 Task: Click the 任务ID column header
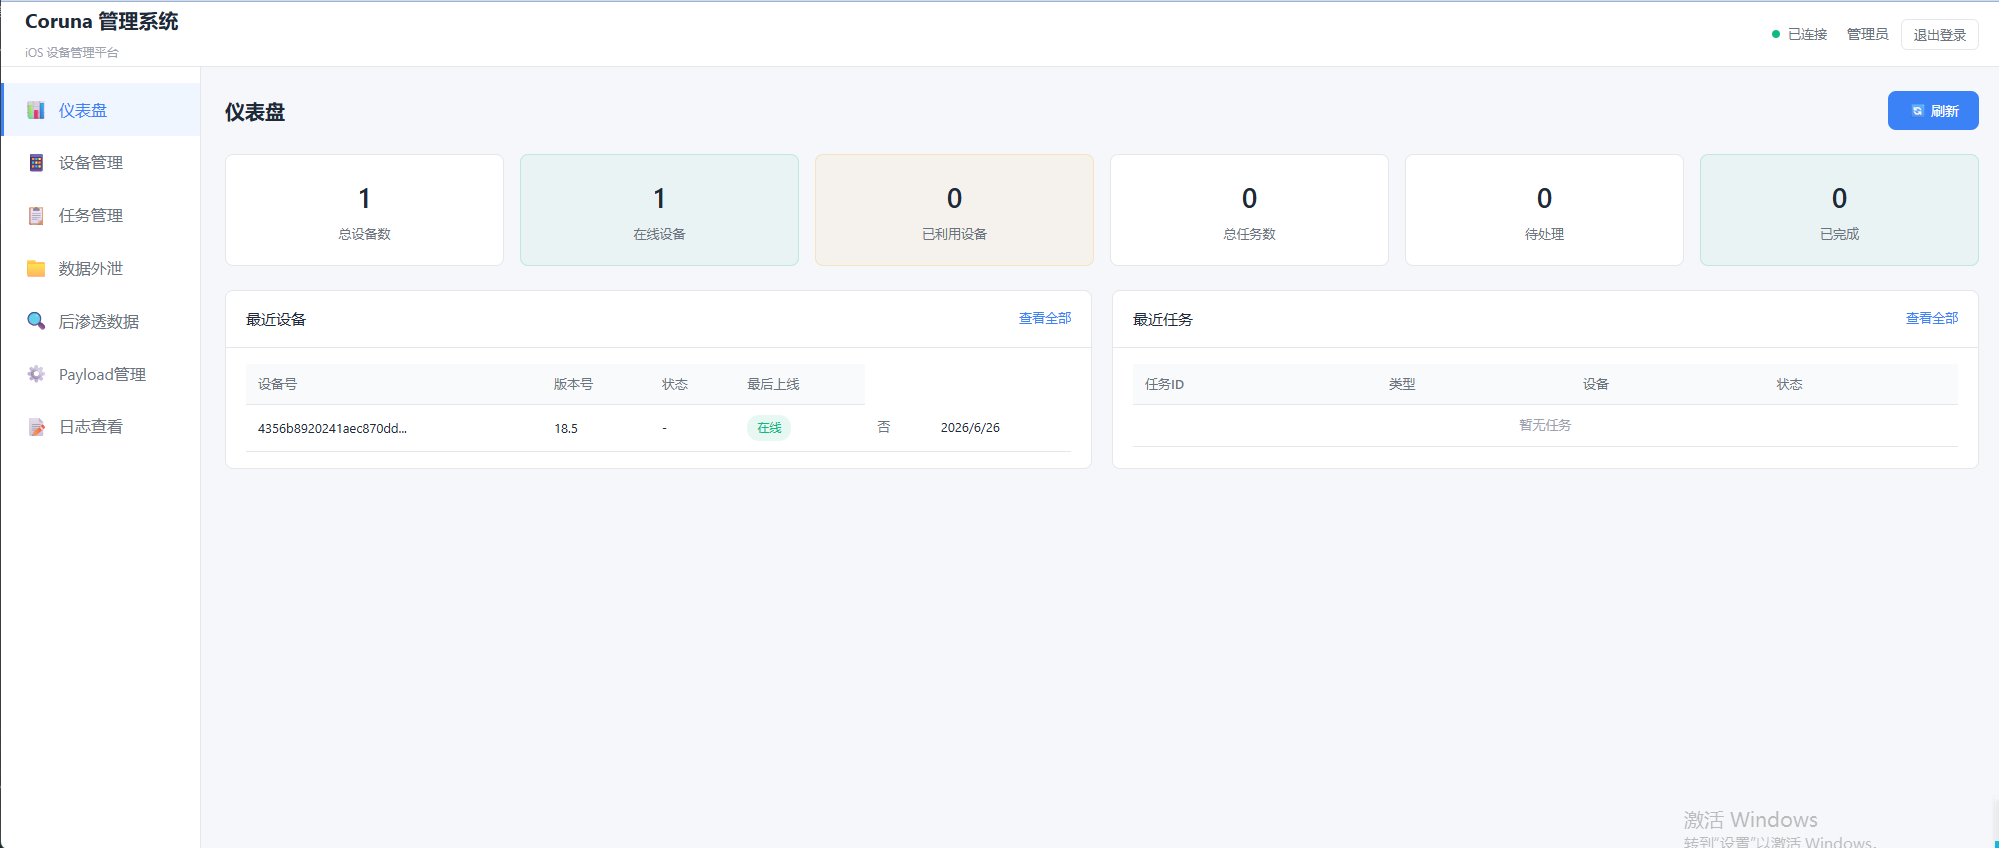[1164, 384]
